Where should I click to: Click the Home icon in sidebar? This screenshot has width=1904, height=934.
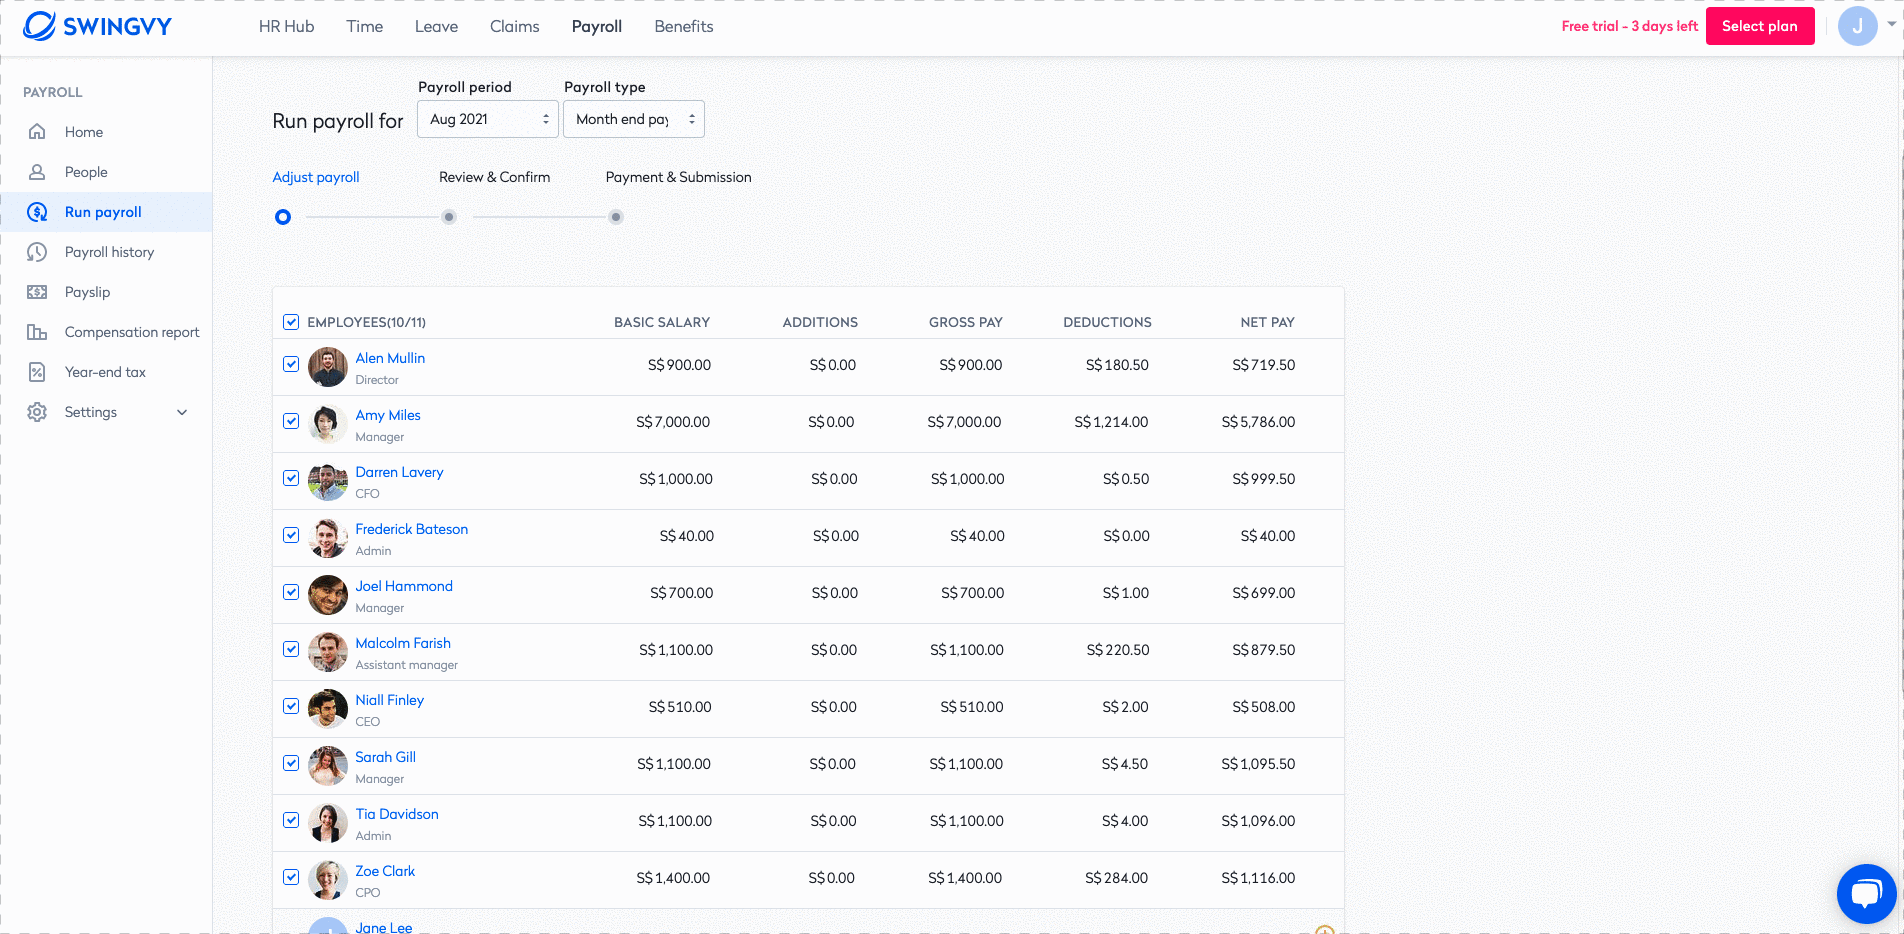(x=37, y=132)
